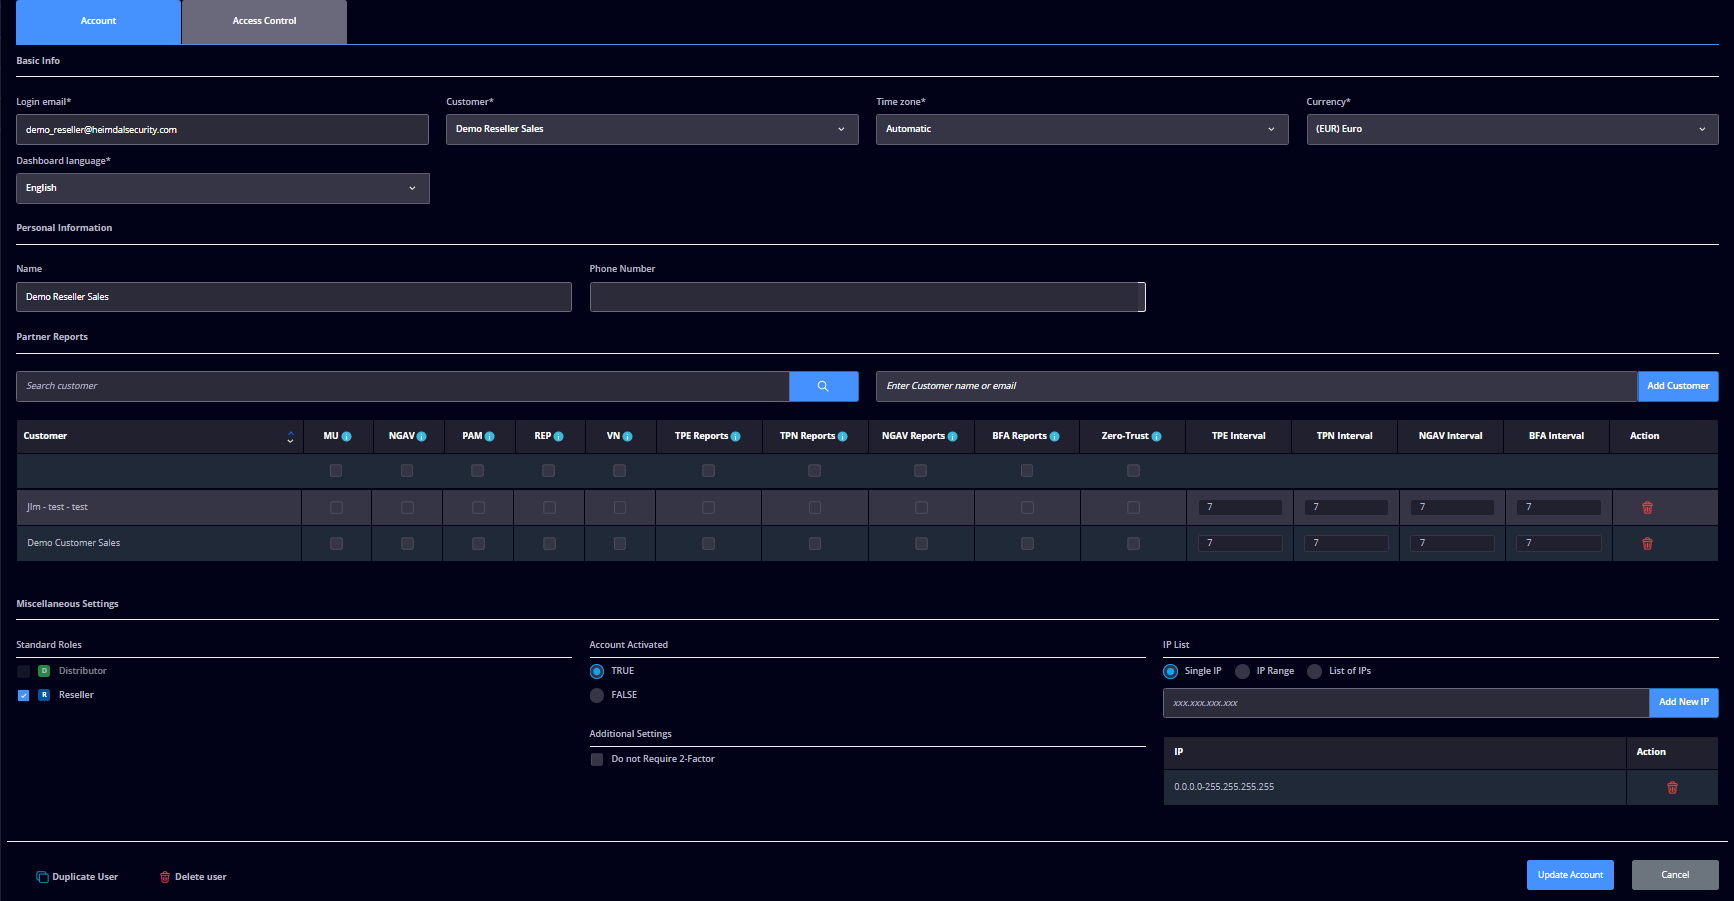
Task: Edit TPN Interval for Demo Customer Sales
Action: [x=1346, y=544]
